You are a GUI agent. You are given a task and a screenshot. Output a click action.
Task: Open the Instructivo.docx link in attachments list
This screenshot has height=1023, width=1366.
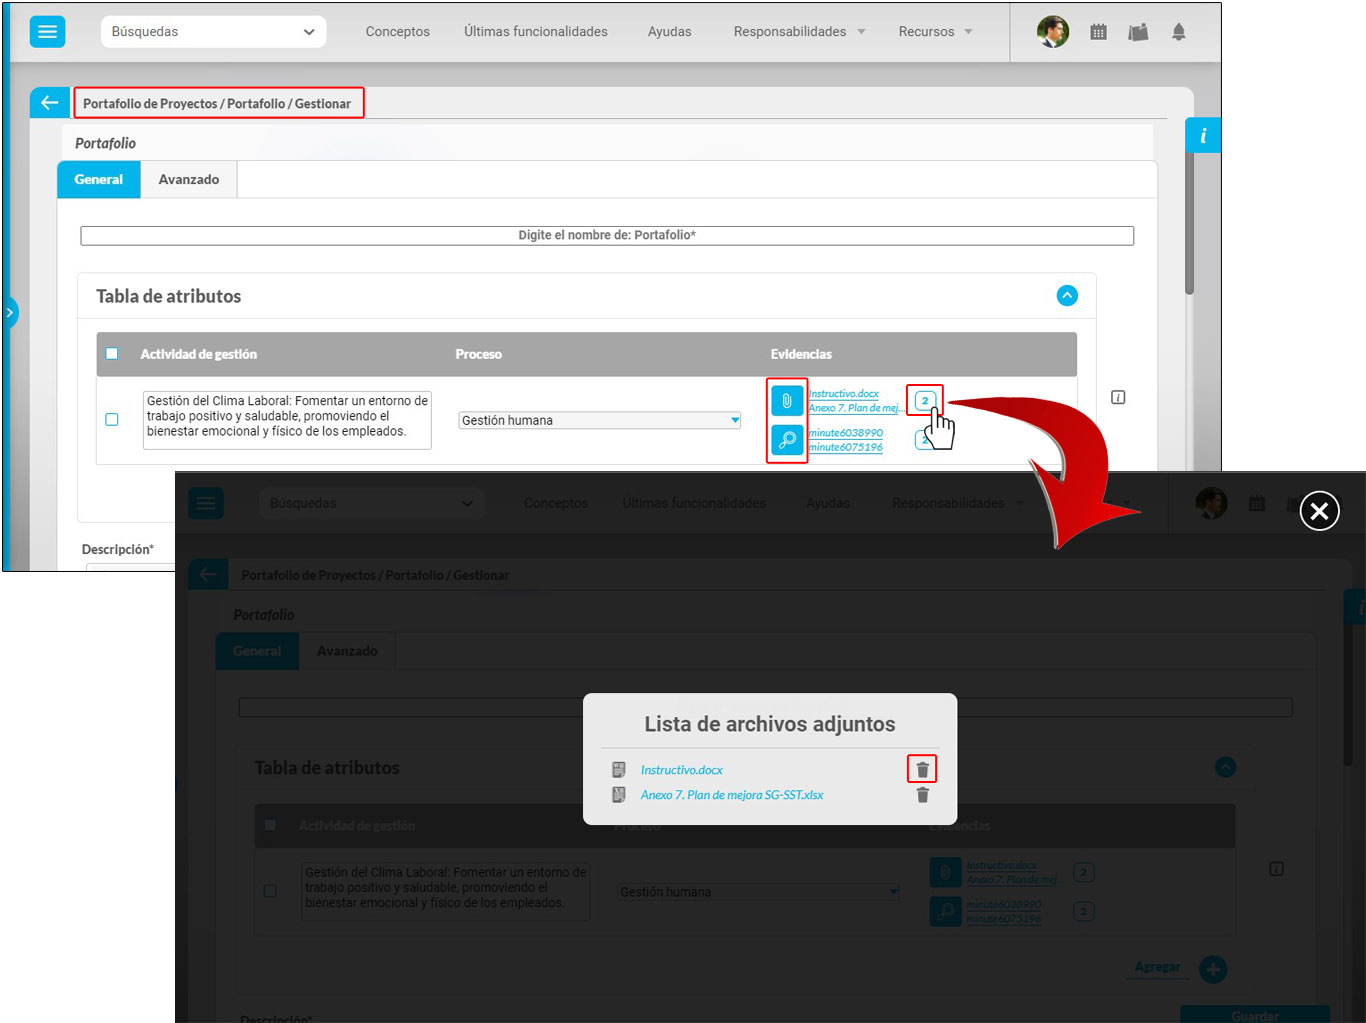pos(681,770)
